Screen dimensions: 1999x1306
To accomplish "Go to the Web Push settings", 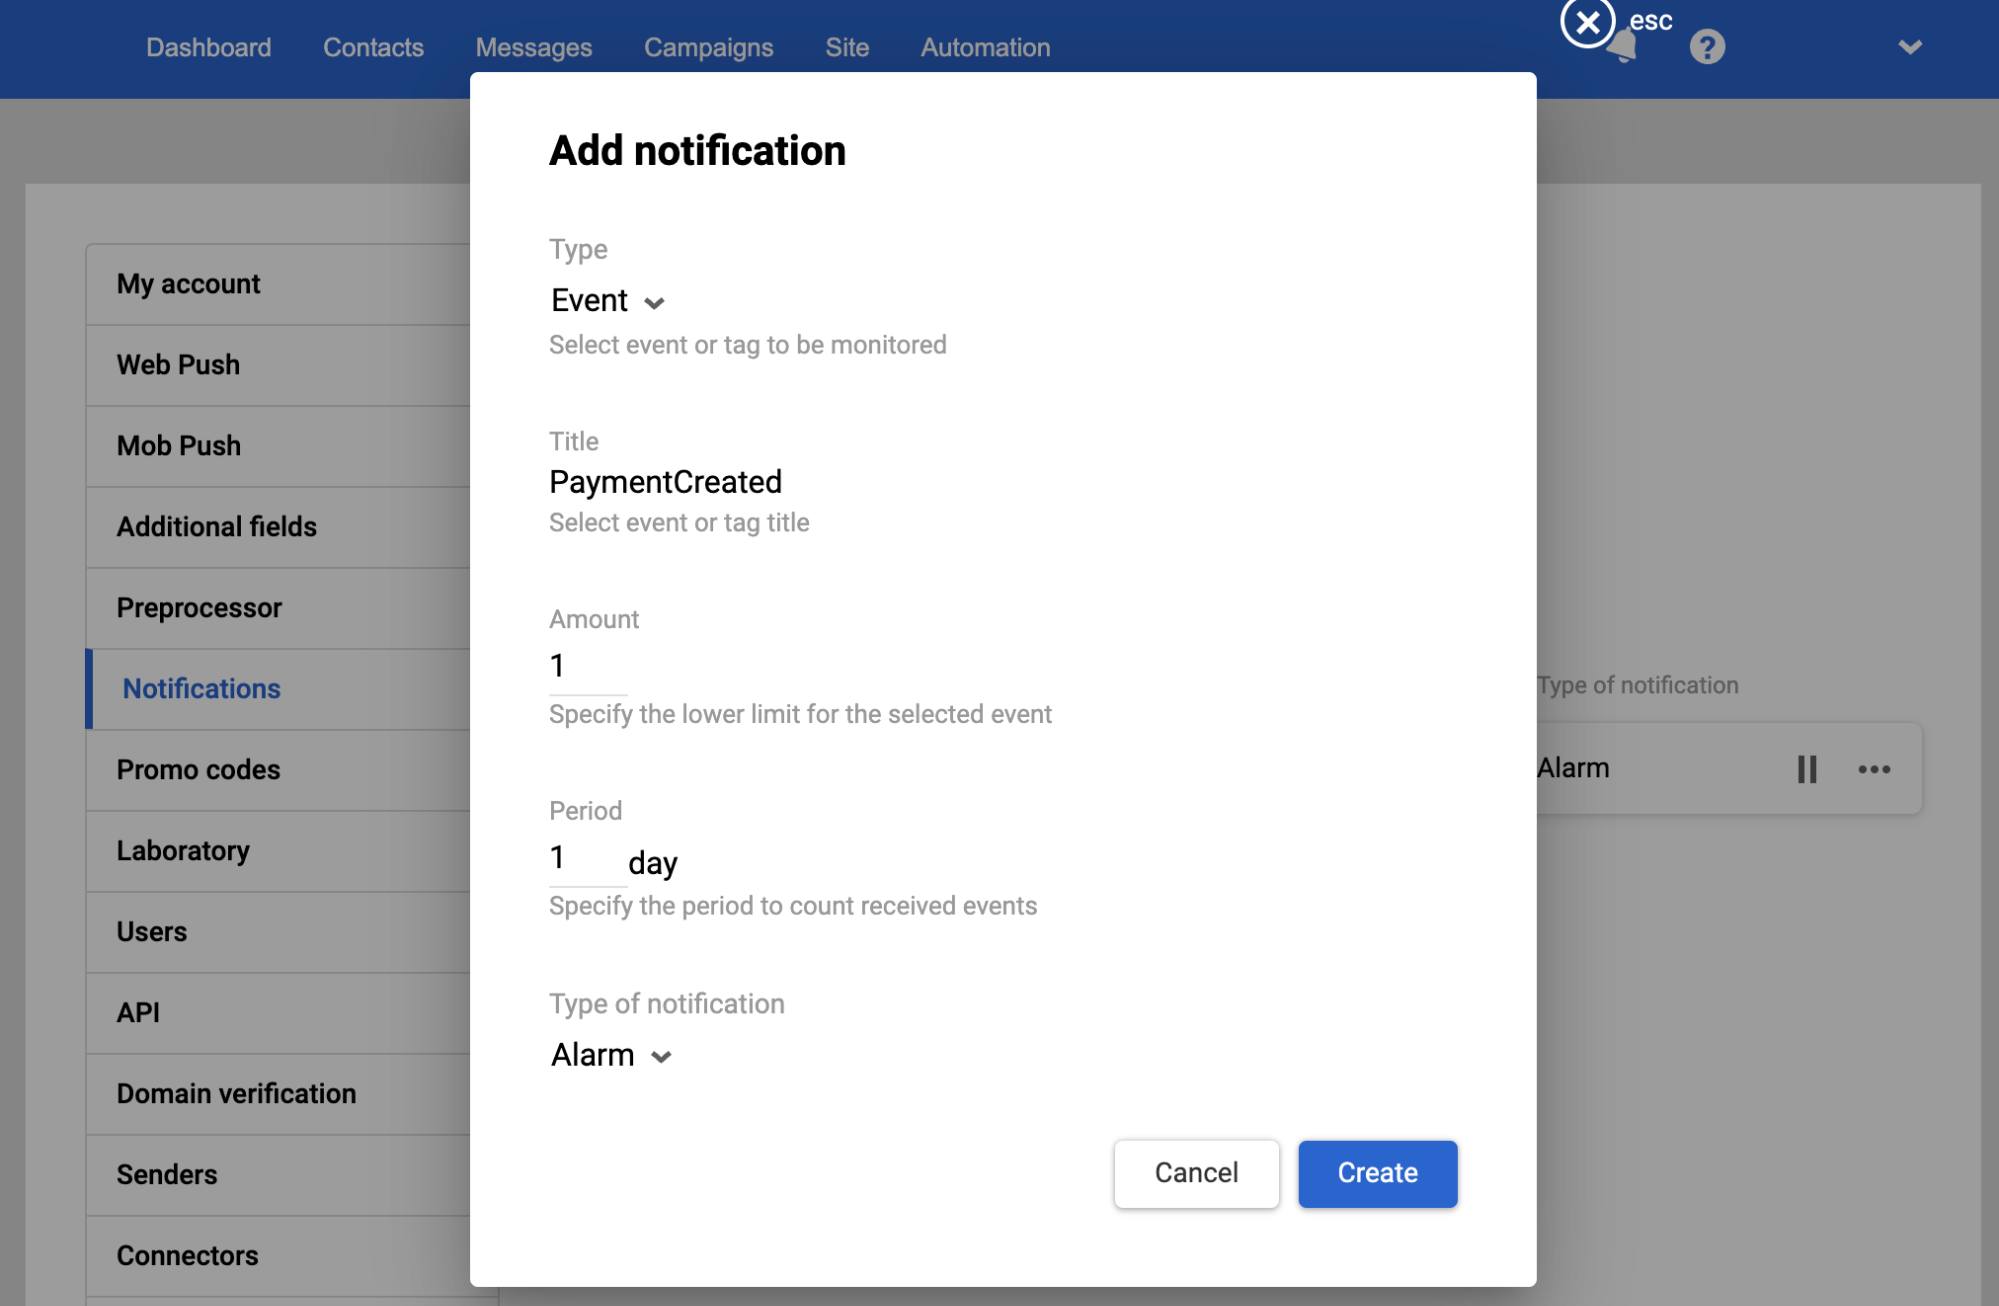I will point(178,364).
